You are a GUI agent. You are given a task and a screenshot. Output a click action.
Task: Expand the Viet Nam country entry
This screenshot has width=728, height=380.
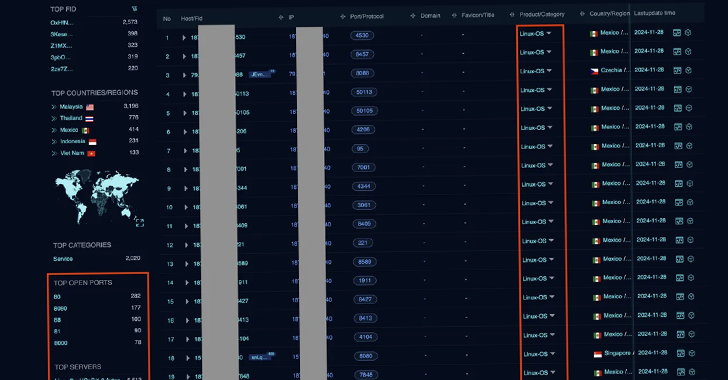coord(54,153)
